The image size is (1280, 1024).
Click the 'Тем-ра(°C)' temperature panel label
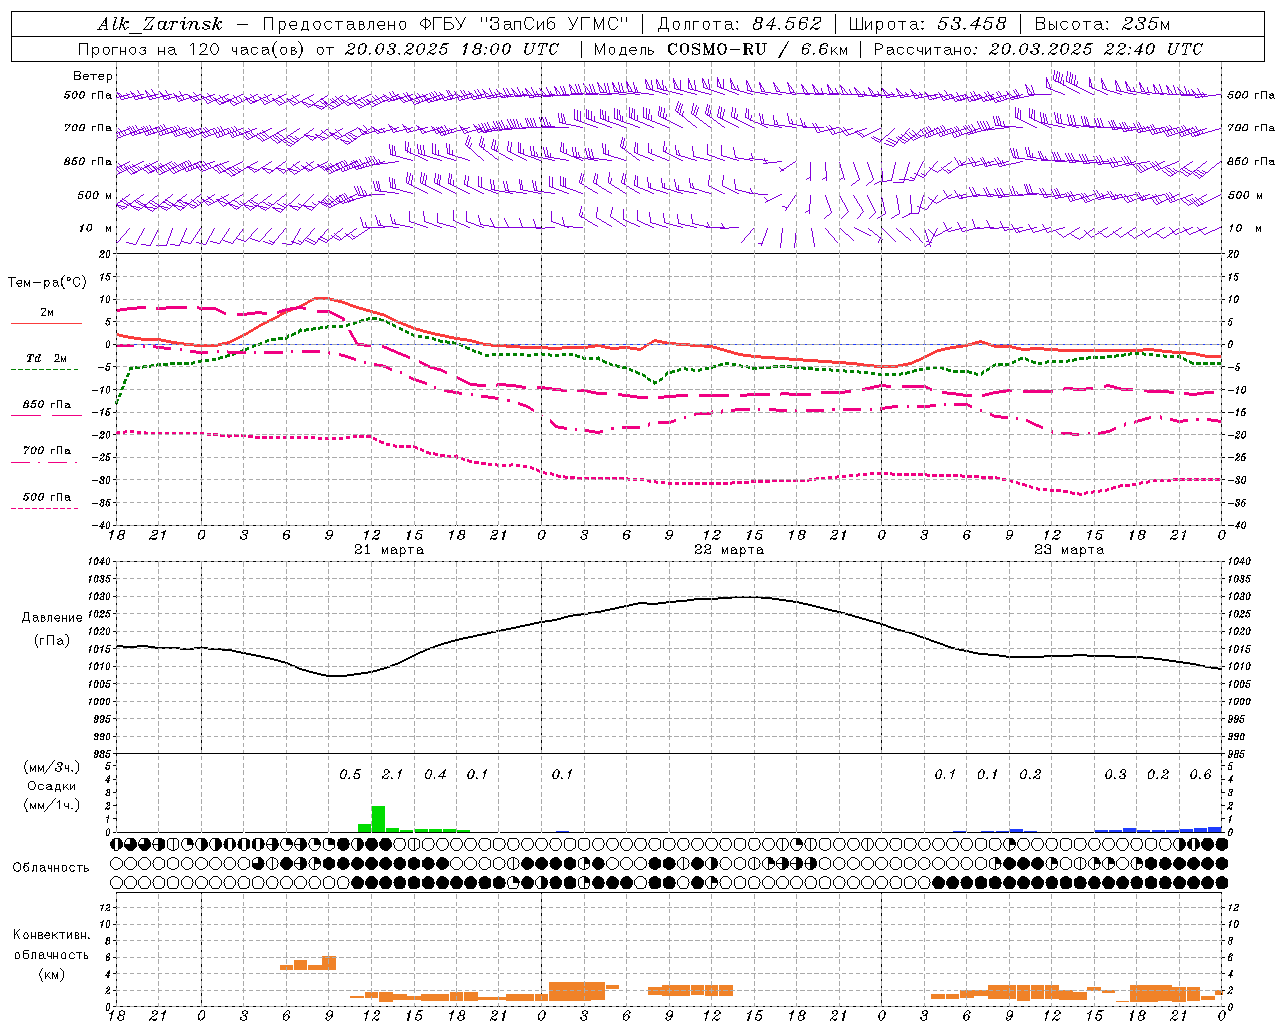click(x=47, y=283)
